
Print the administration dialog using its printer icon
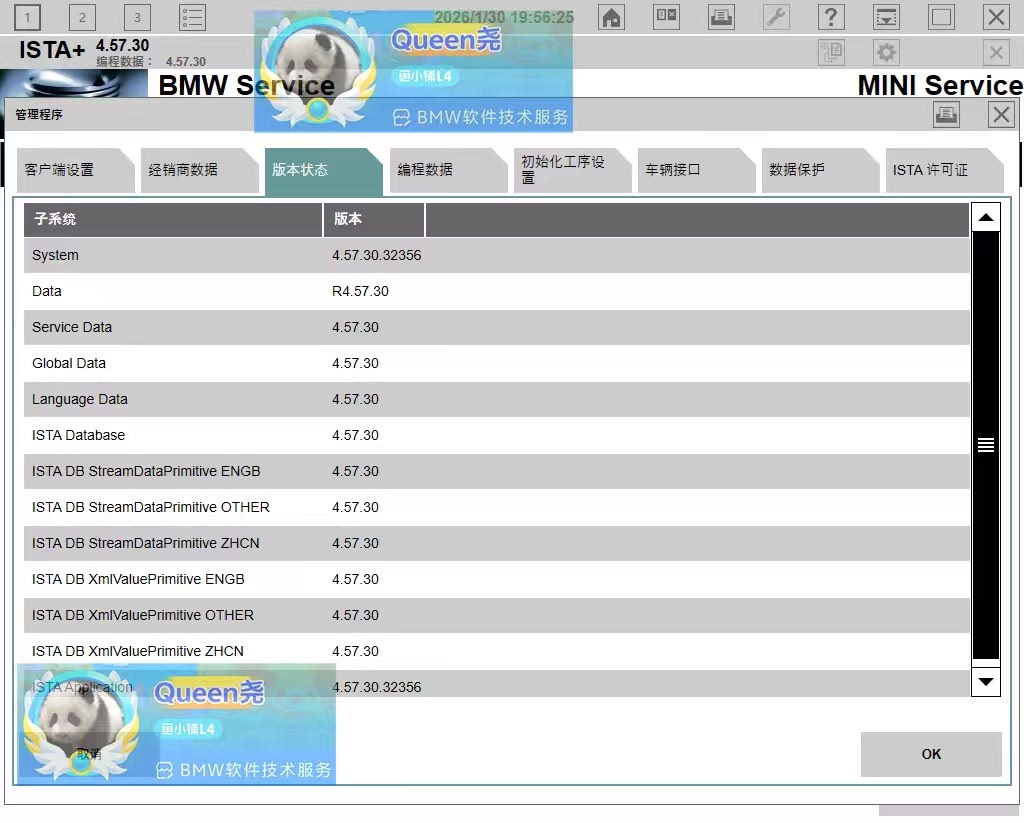(946, 115)
